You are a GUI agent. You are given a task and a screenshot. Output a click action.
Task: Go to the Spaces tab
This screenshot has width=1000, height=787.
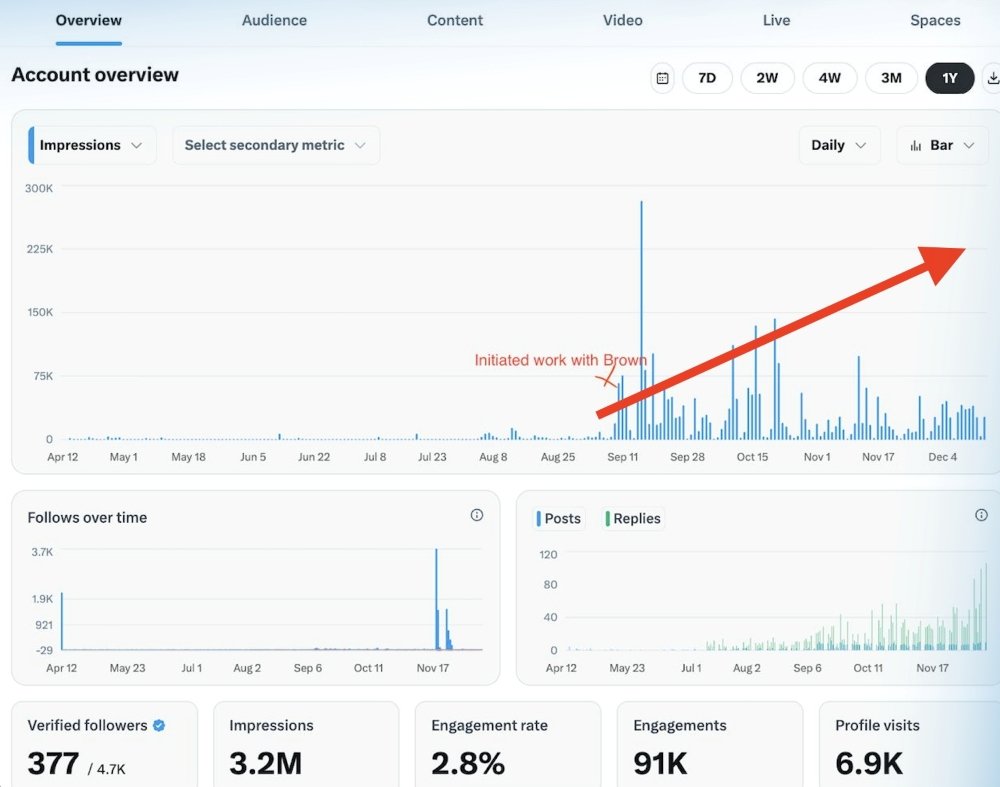[935, 20]
